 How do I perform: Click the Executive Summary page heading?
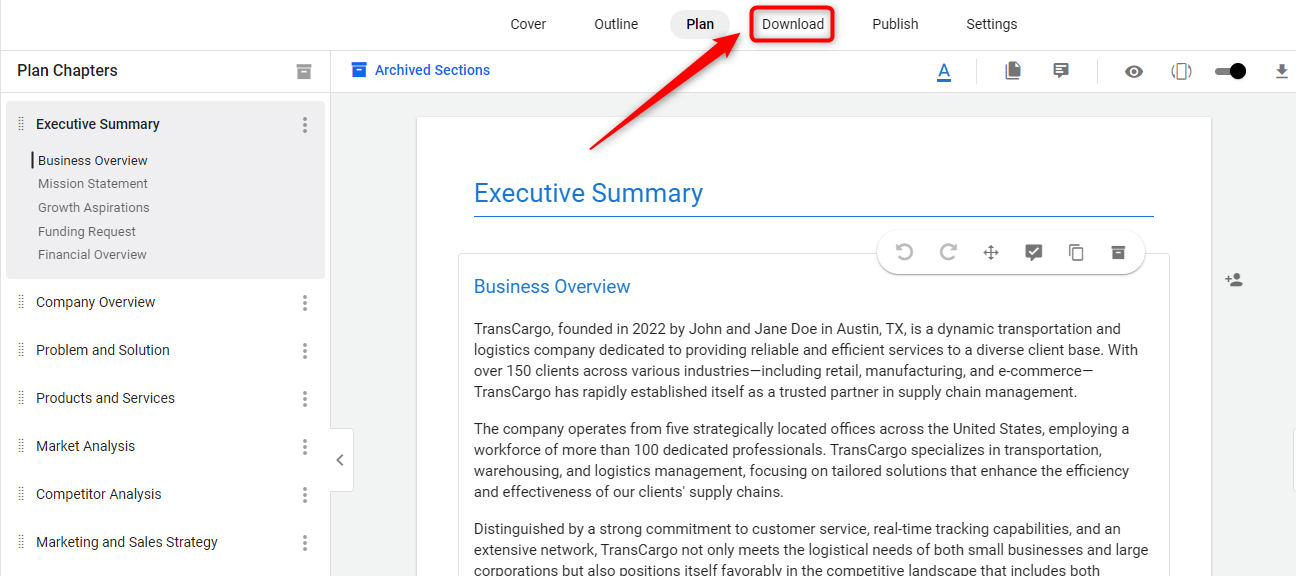[x=588, y=193]
